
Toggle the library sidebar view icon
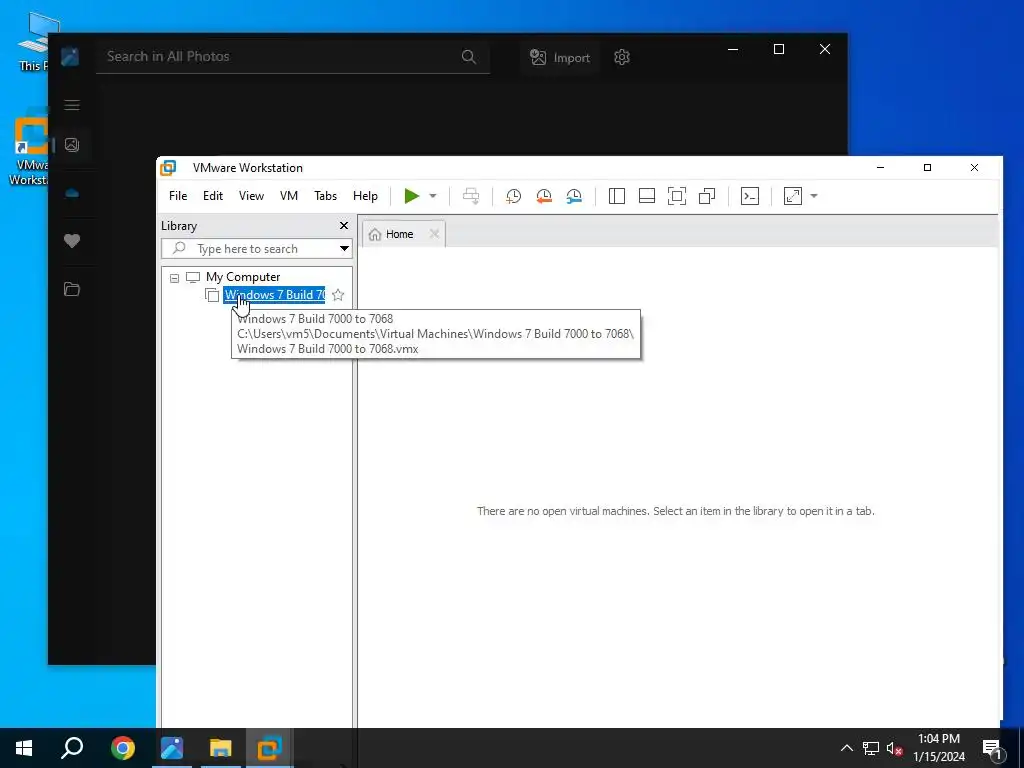tap(616, 196)
